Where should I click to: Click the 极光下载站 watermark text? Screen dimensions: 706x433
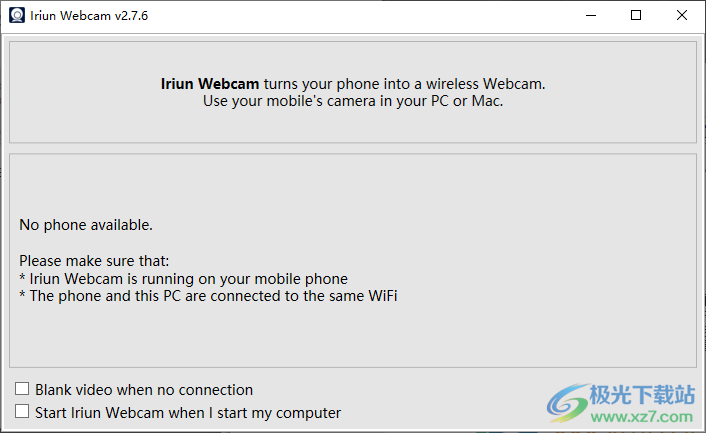pyautogui.click(x=642, y=395)
